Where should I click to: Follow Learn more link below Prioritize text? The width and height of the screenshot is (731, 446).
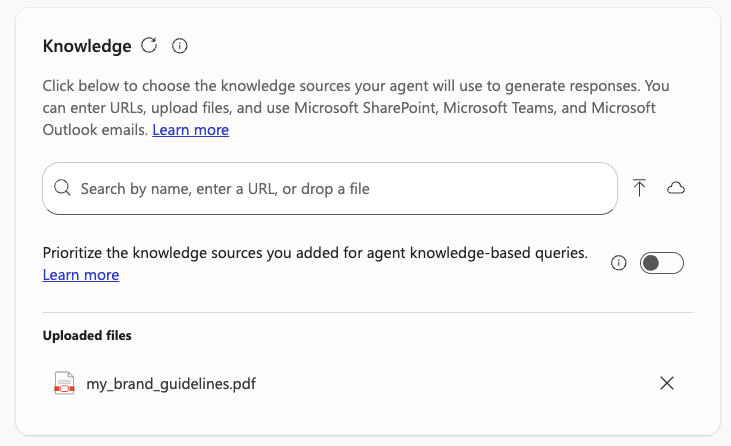pyautogui.click(x=81, y=275)
